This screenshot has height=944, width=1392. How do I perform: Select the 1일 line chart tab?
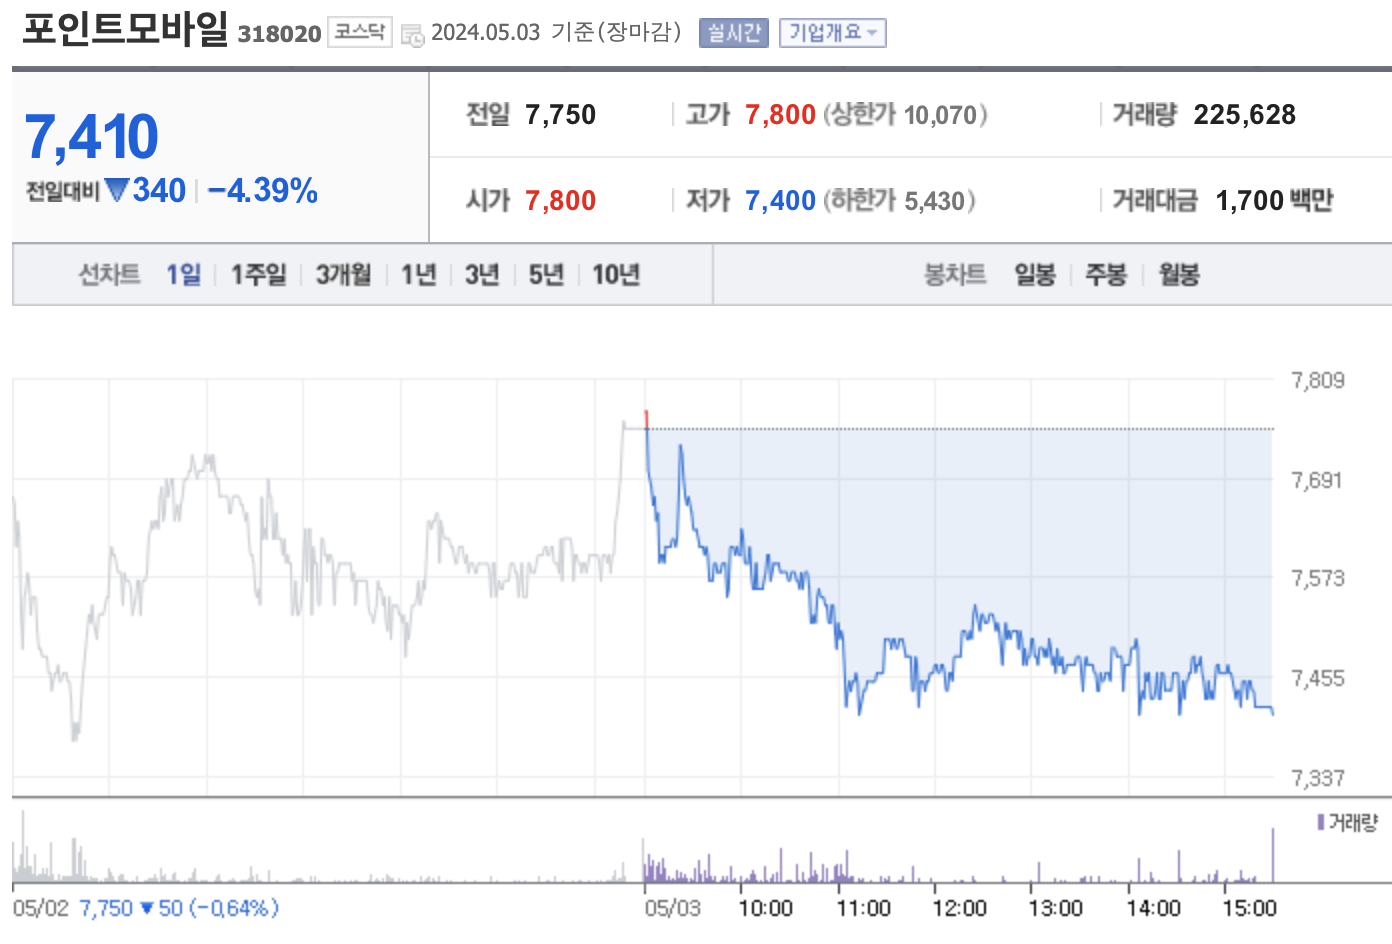pos(184,274)
